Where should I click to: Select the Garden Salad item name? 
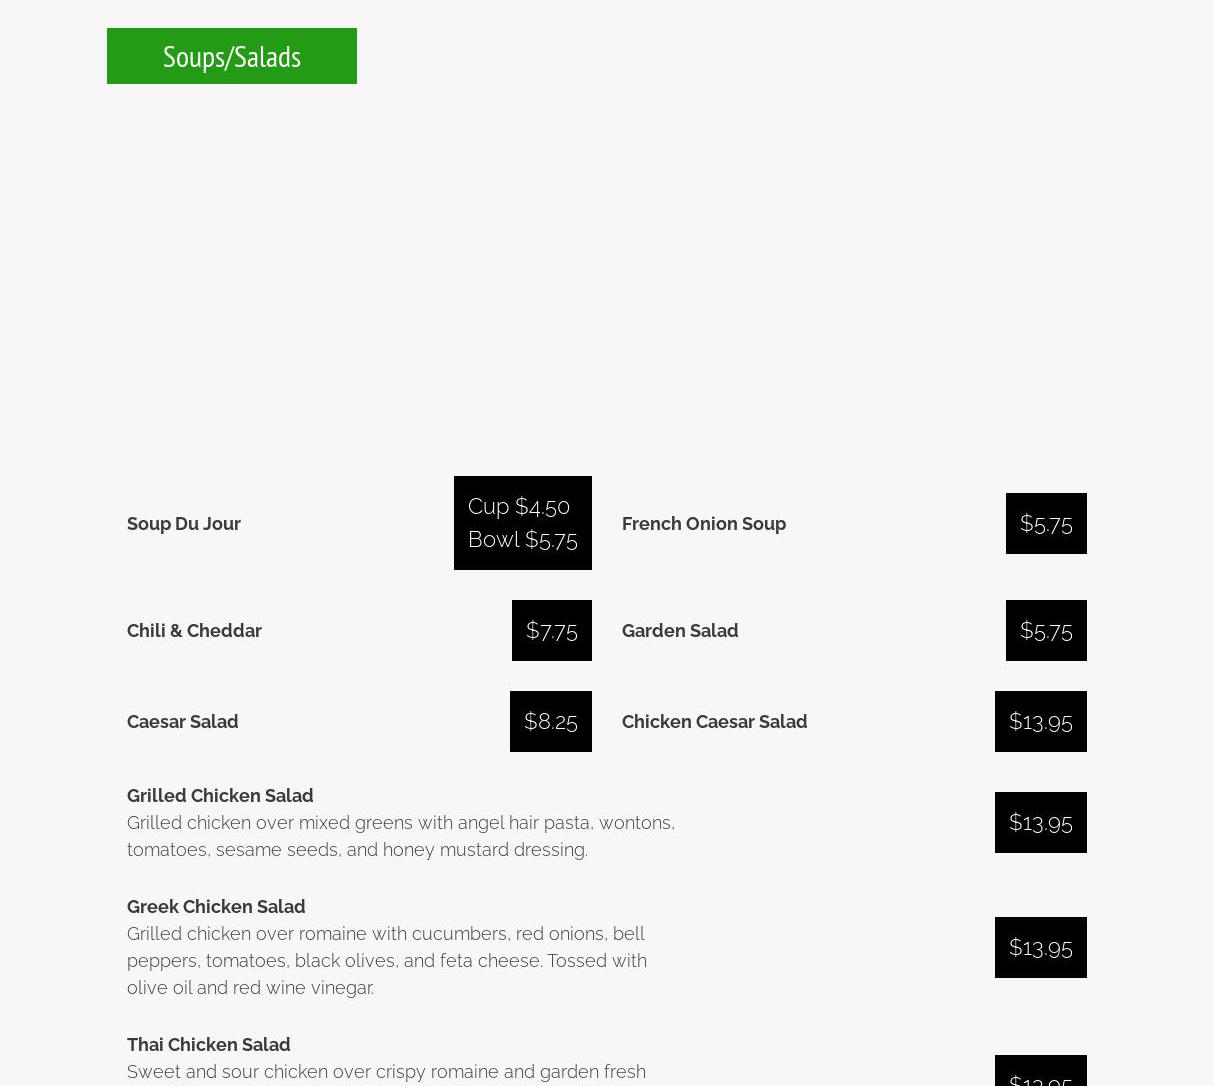680,630
